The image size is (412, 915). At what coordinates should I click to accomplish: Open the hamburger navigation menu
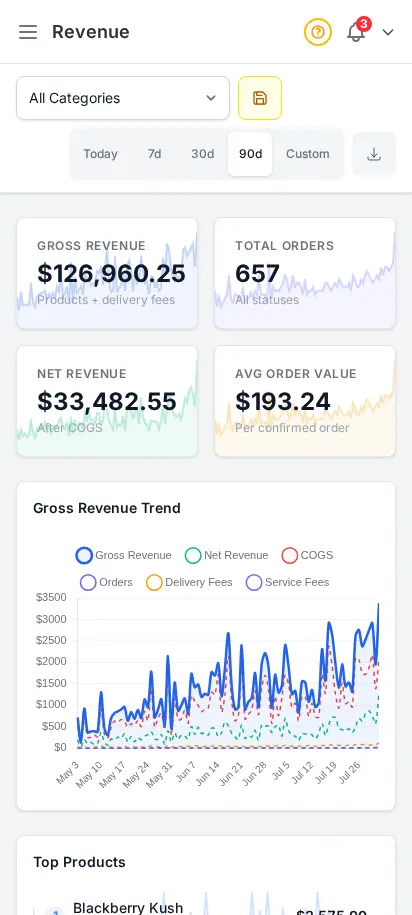[x=27, y=32]
